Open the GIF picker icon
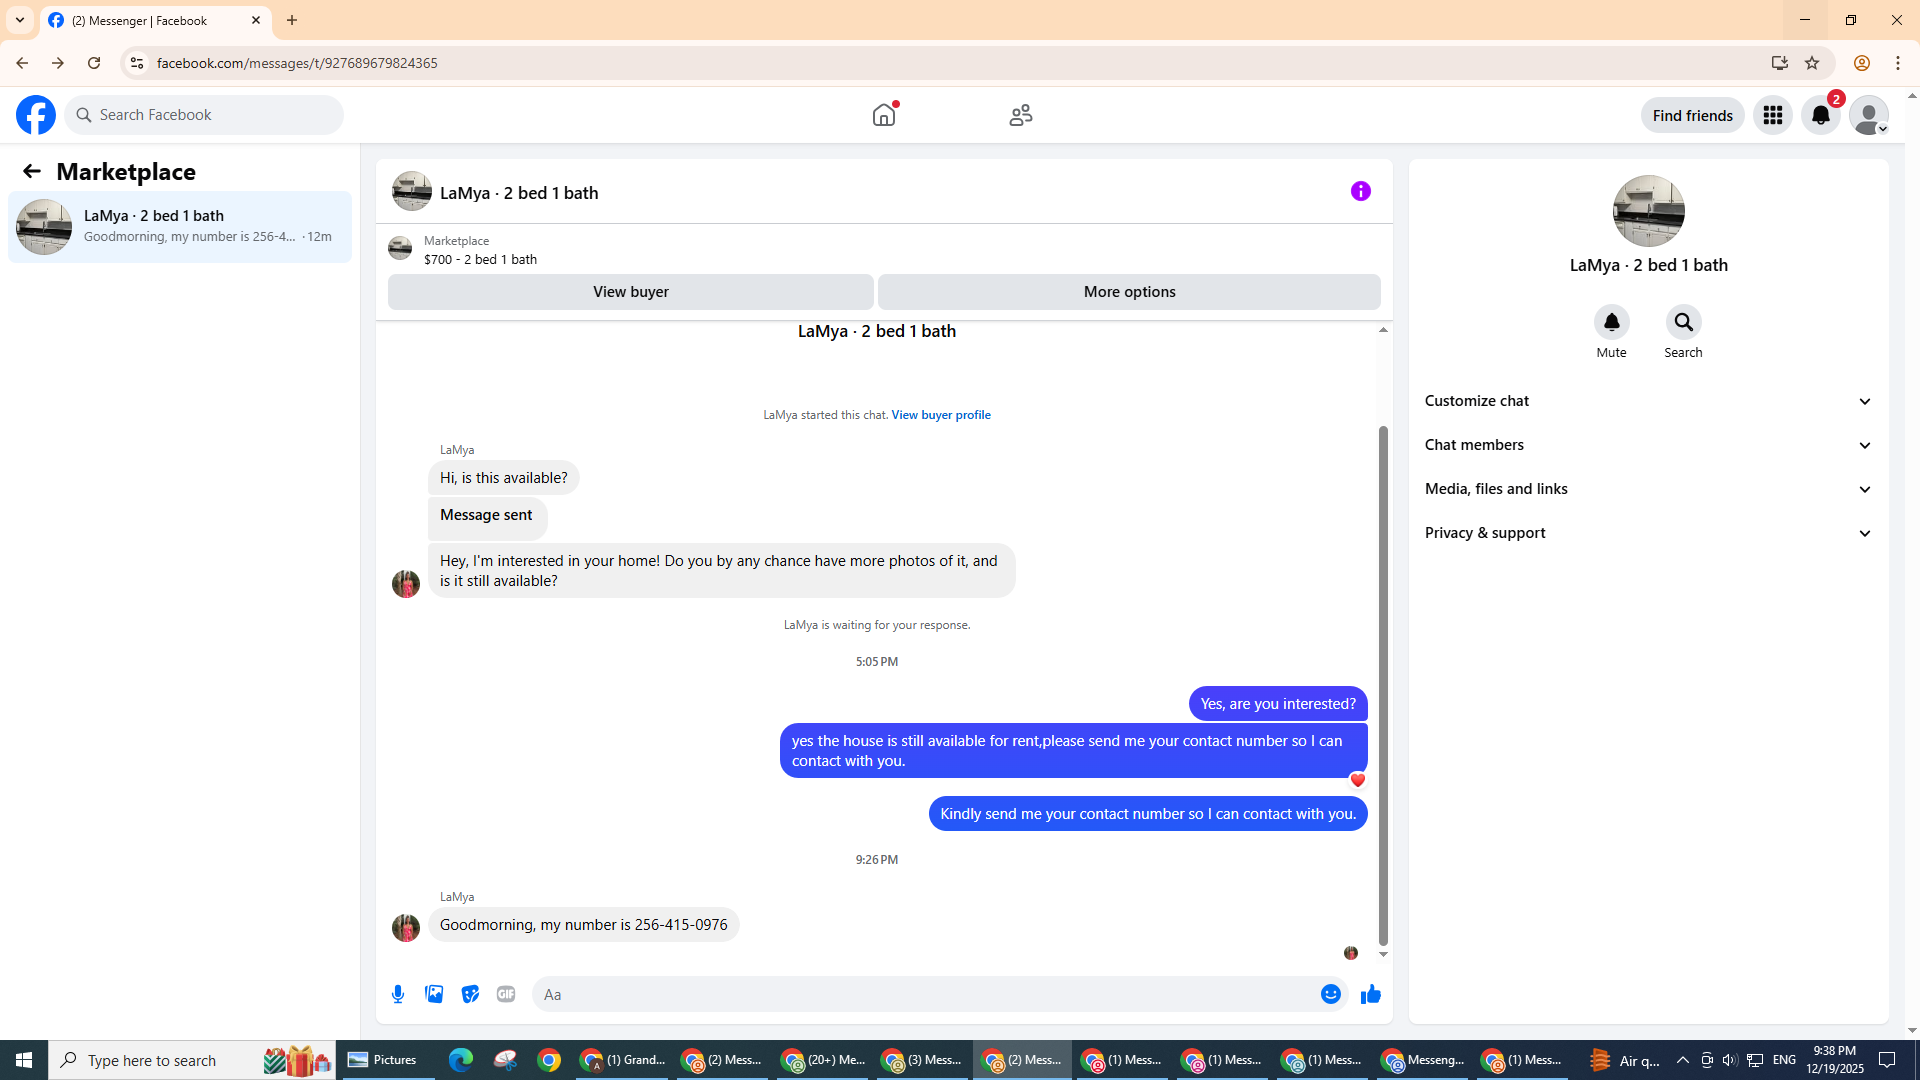Viewport: 1920px width, 1080px height. (x=506, y=994)
